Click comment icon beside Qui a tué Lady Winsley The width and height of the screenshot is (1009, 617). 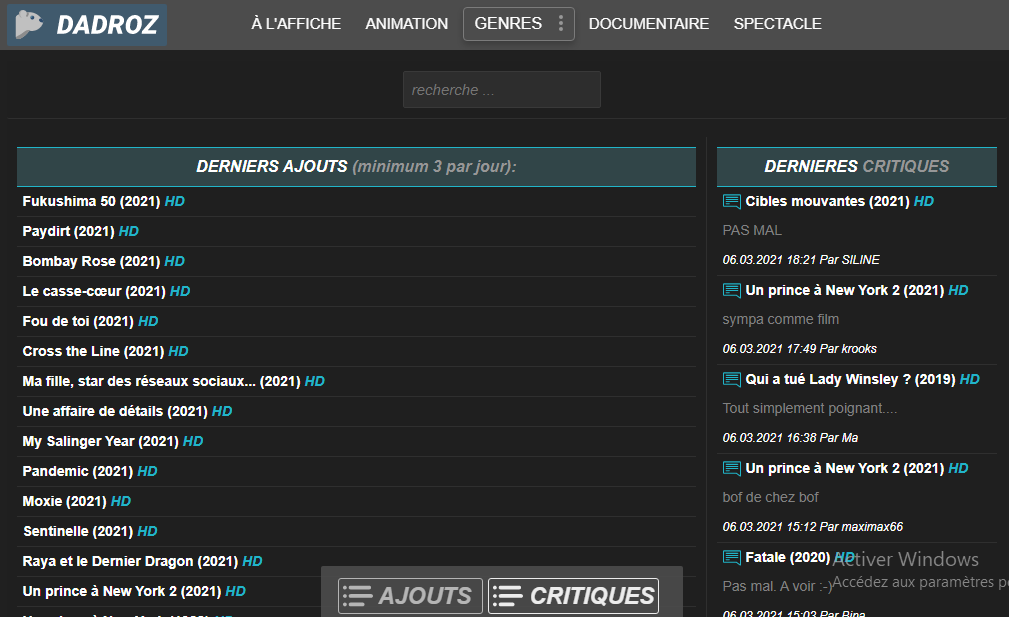tap(732, 380)
